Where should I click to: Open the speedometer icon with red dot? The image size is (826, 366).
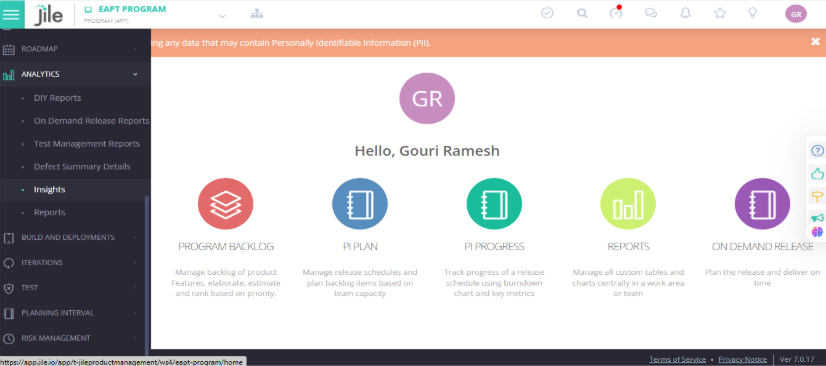616,13
